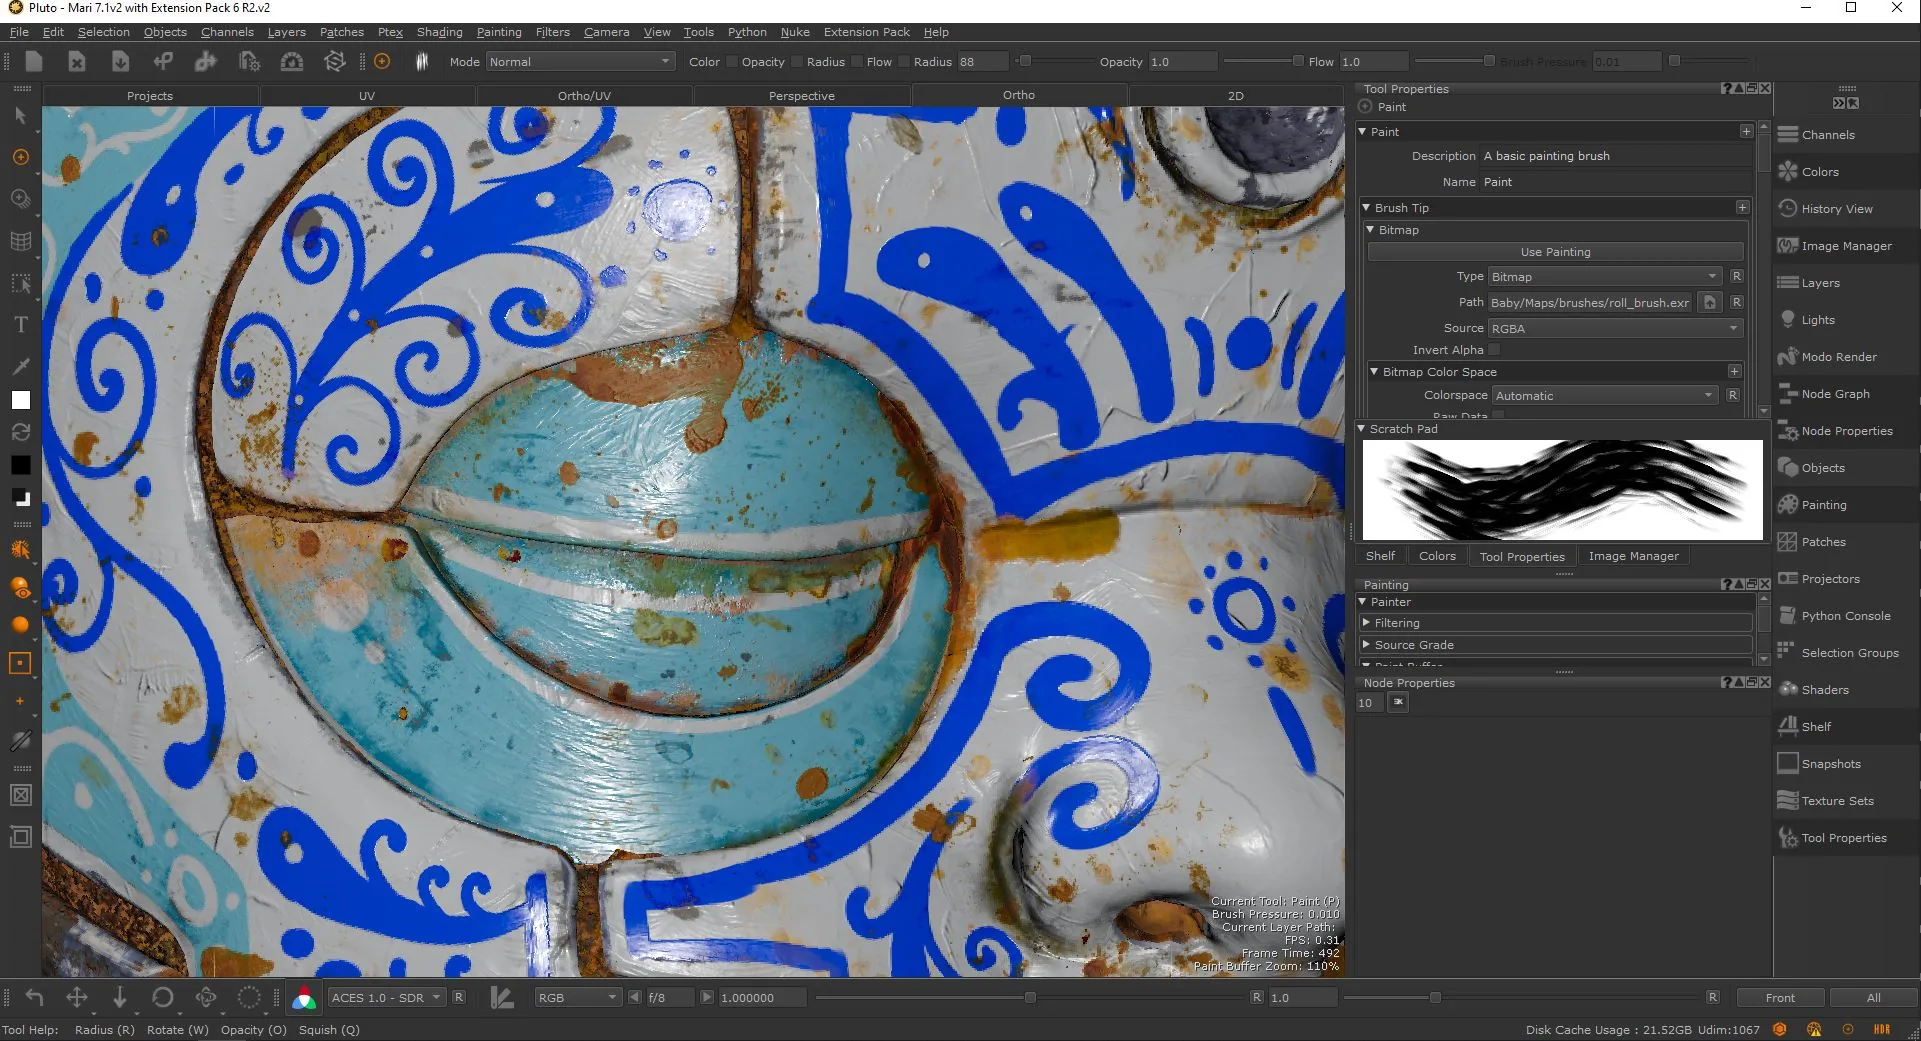This screenshot has width=1921, height=1041.
Task: Click the R reset button beside ACES dropdown
Action: coord(458,998)
